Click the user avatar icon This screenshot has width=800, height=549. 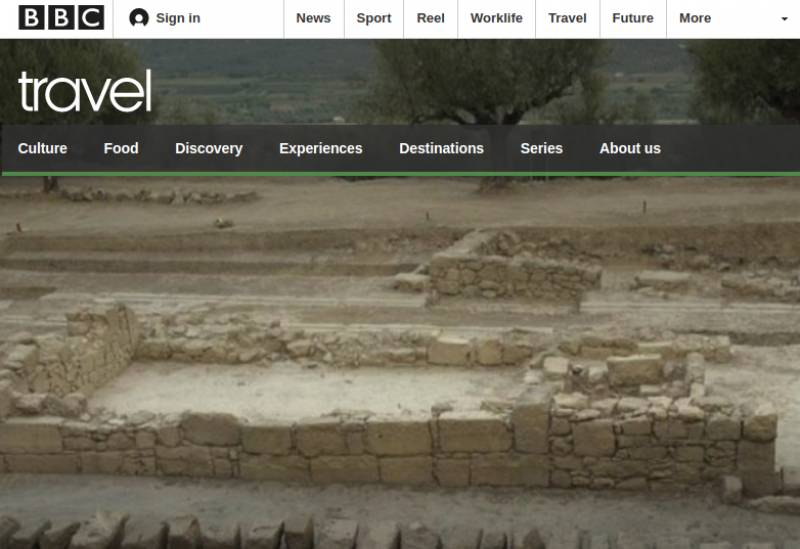click(139, 18)
